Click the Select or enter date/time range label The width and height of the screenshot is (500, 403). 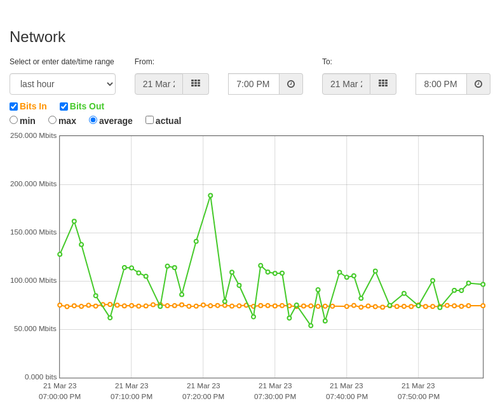click(x=62, y=62)
